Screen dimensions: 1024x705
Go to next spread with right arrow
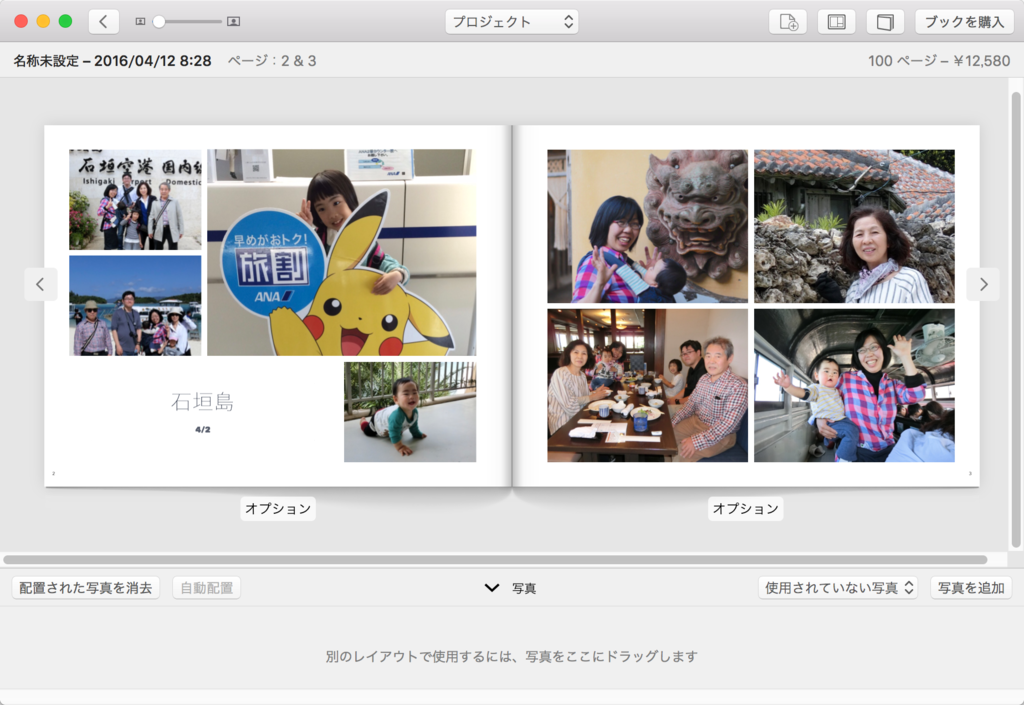click(984, 284)
